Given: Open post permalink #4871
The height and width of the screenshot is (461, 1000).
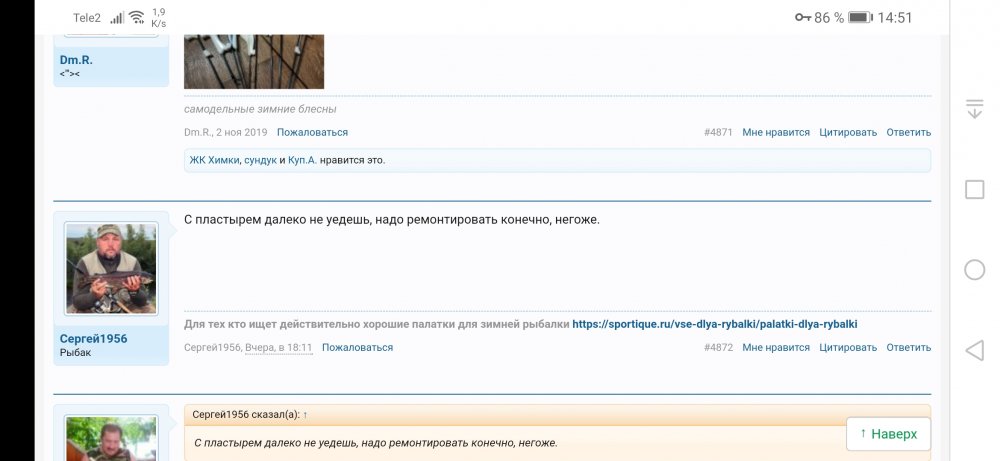Looking at the screenshot, I should click(717, 132).
